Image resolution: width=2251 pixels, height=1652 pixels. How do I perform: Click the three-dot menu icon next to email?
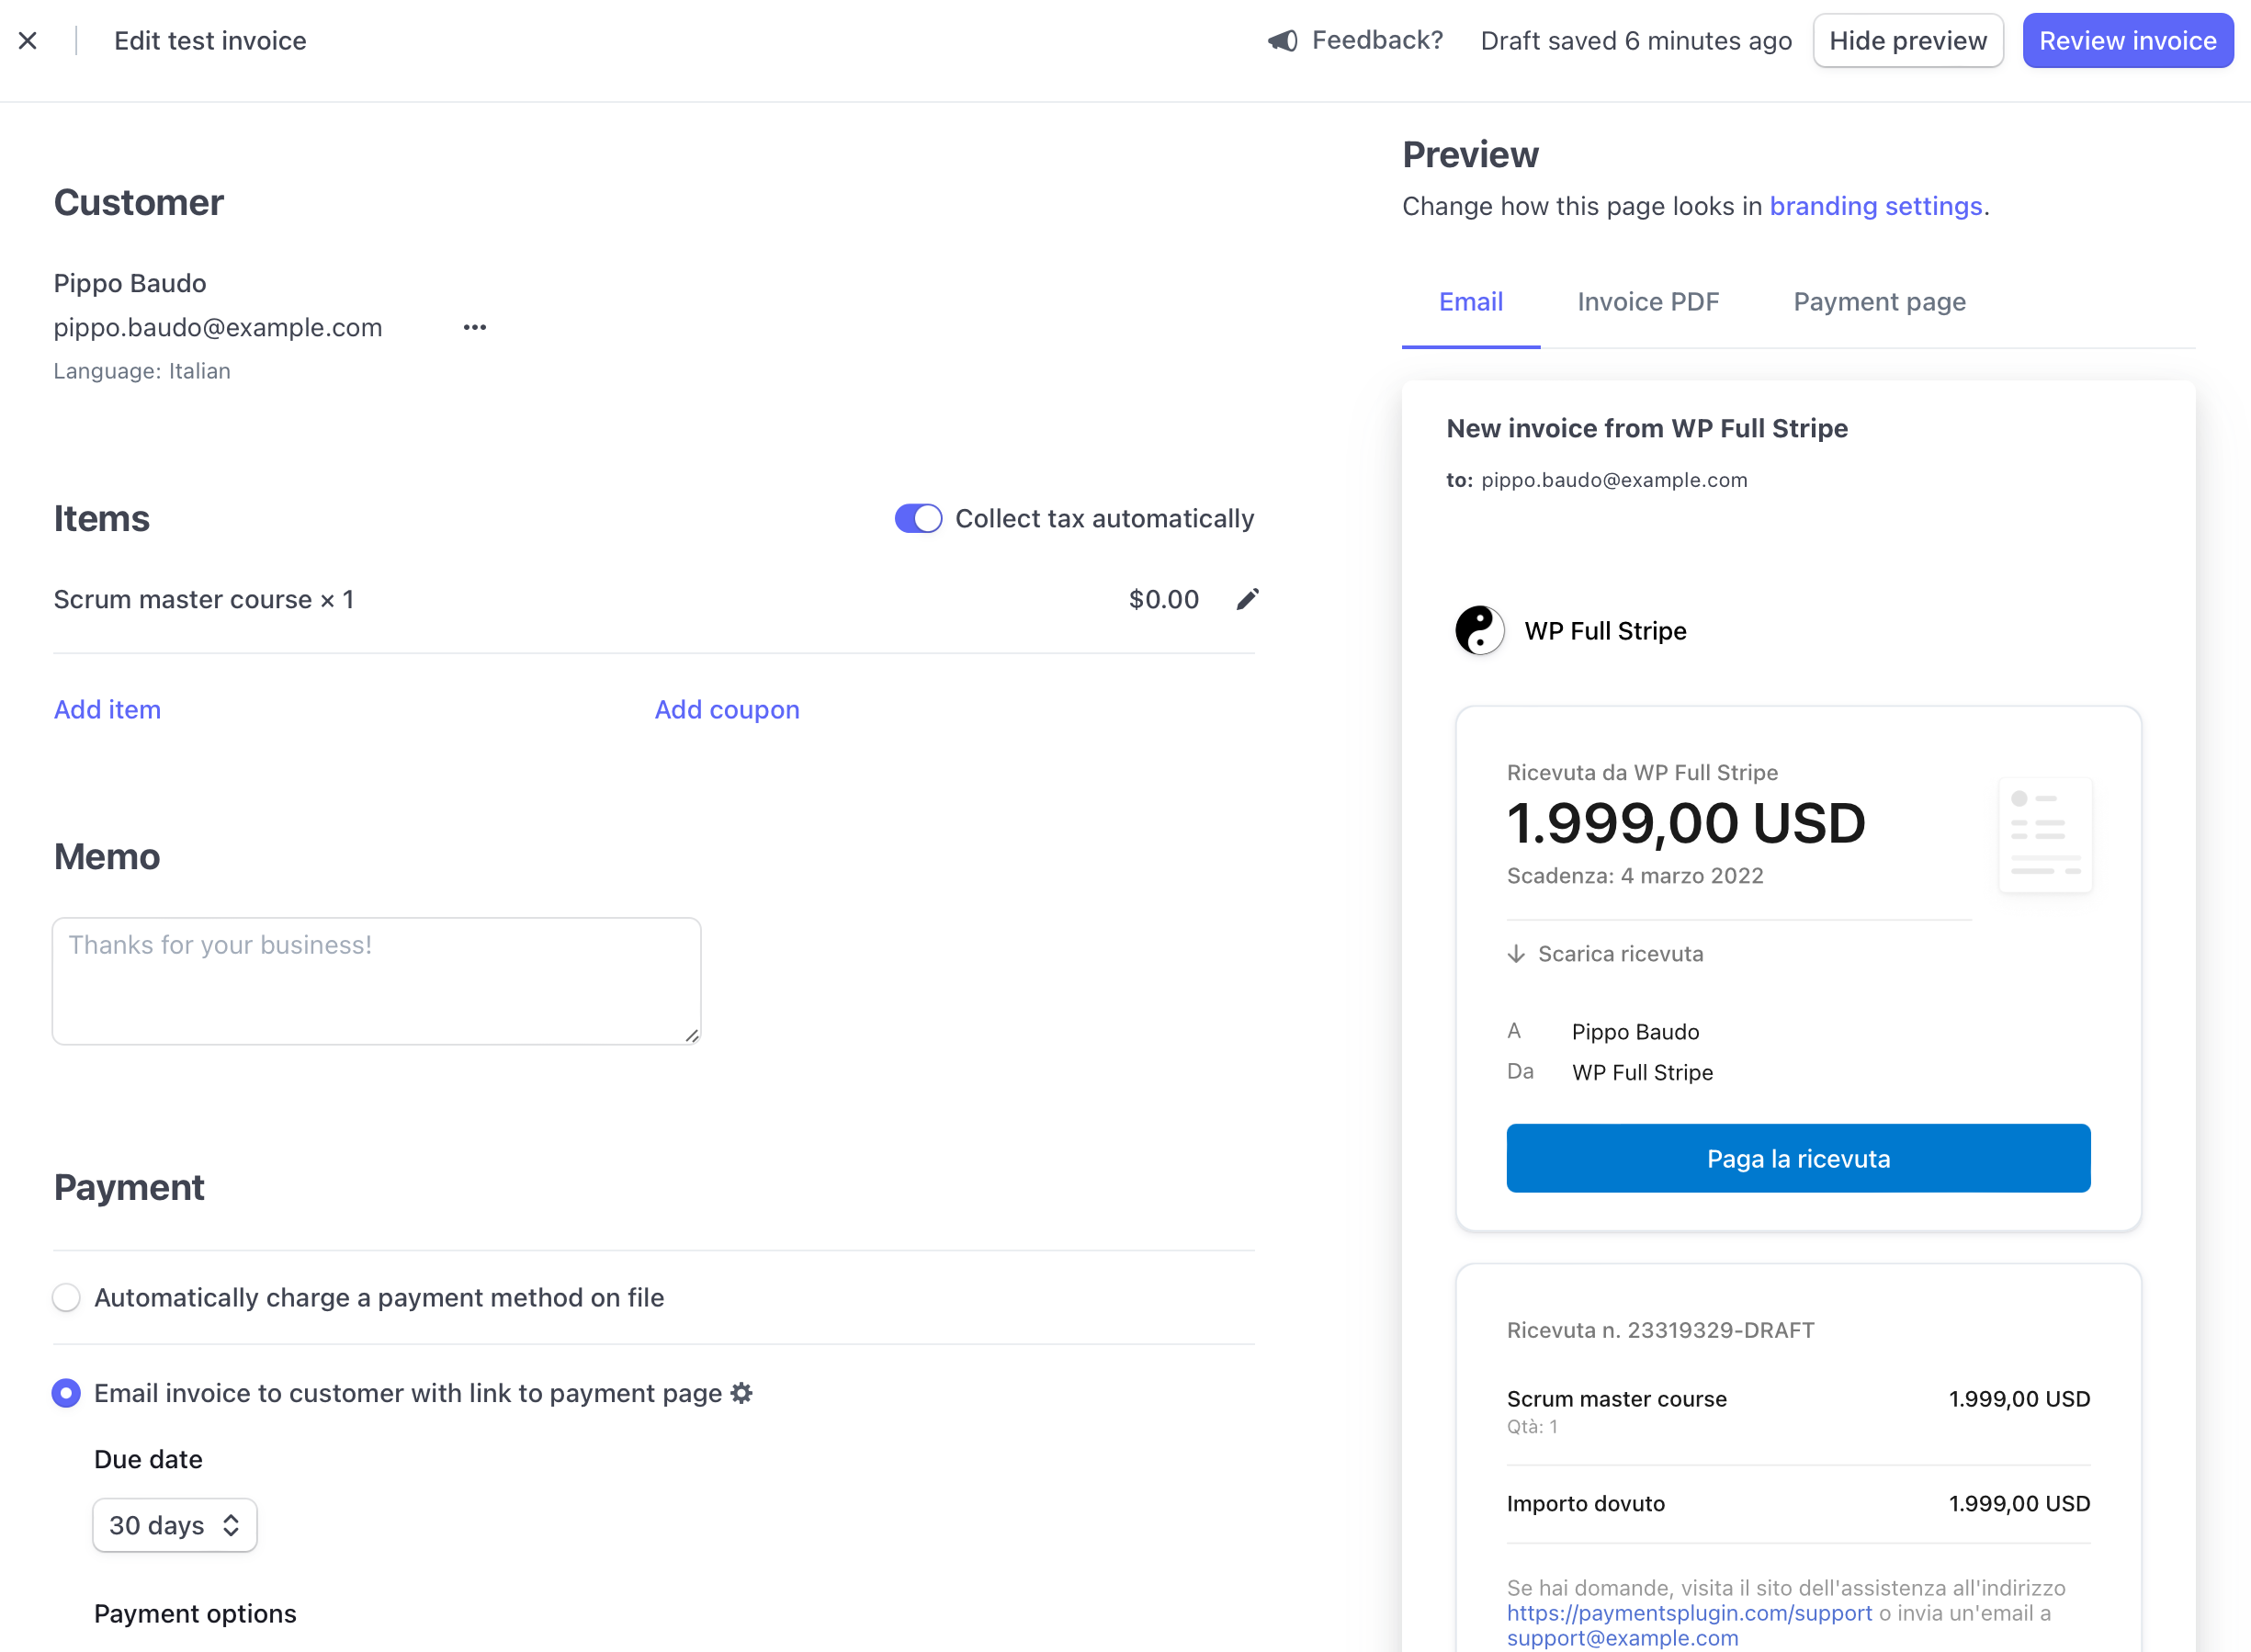(475, 327)
